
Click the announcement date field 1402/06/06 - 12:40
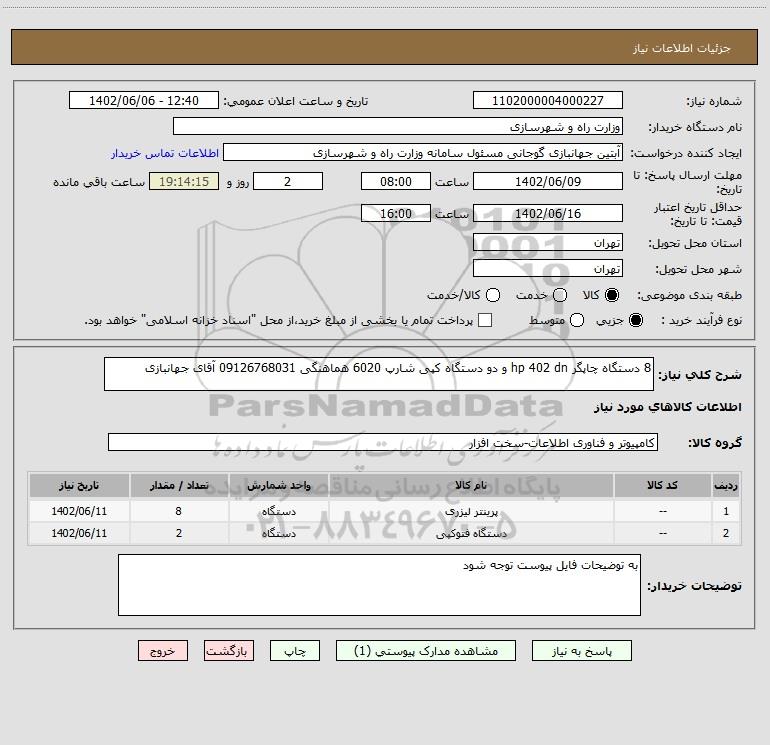point(144,100)
